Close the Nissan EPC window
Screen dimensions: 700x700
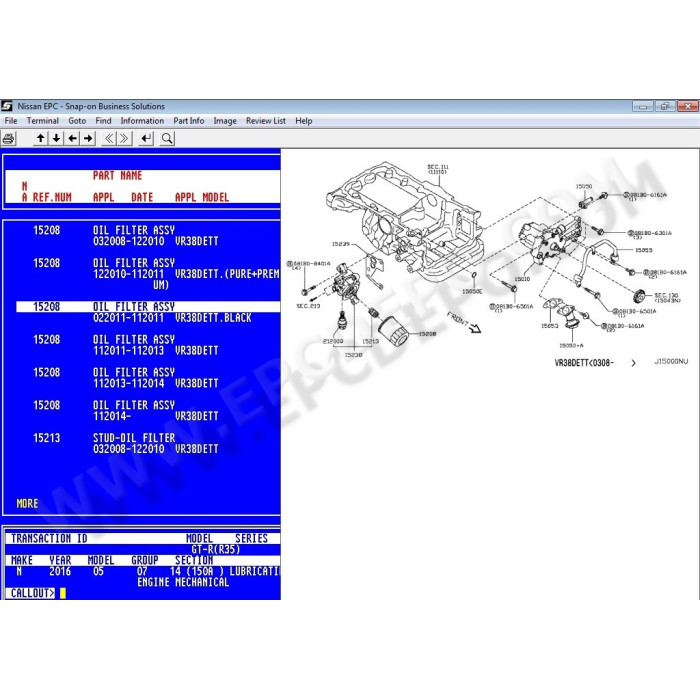[x=688, y=106]
